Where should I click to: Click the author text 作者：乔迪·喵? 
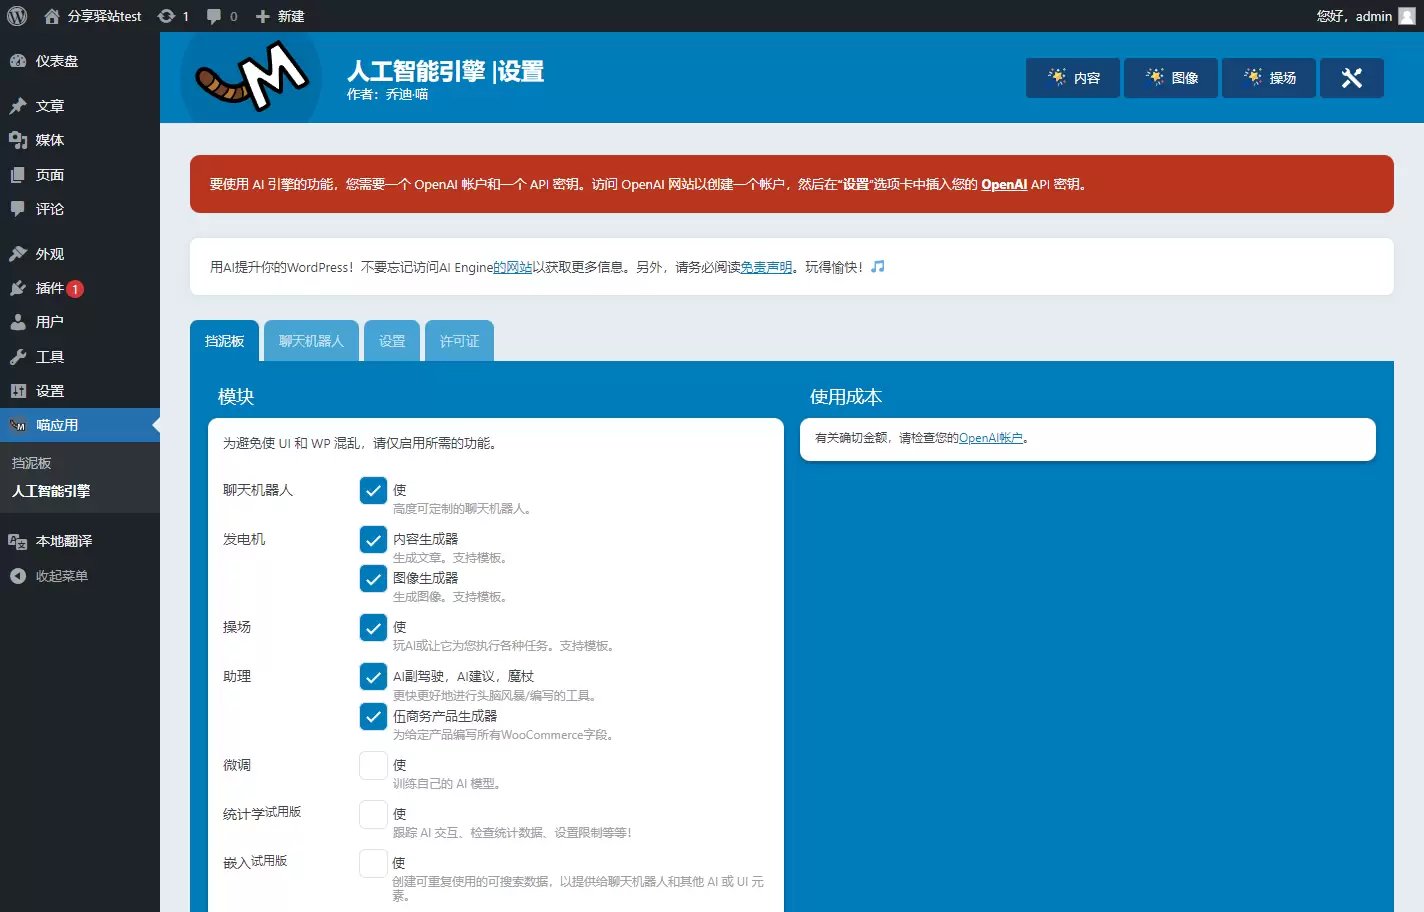point(387,94)
